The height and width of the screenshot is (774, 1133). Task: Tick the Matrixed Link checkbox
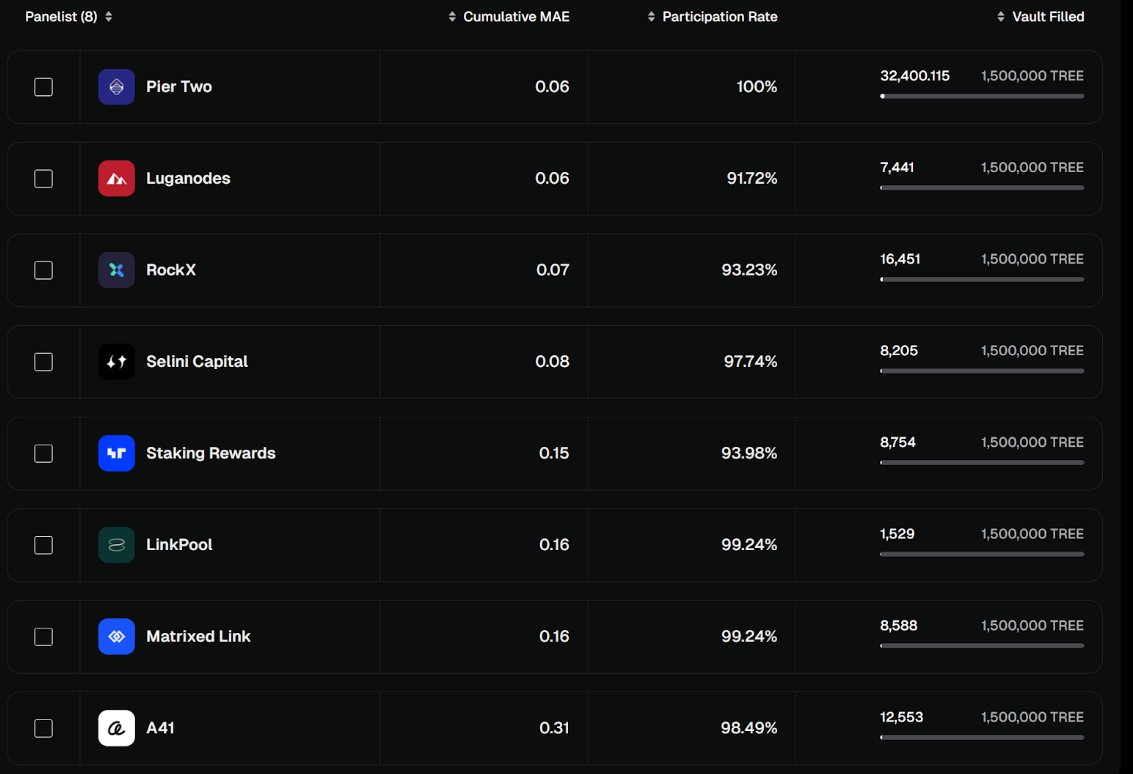[x=43, y=637]
